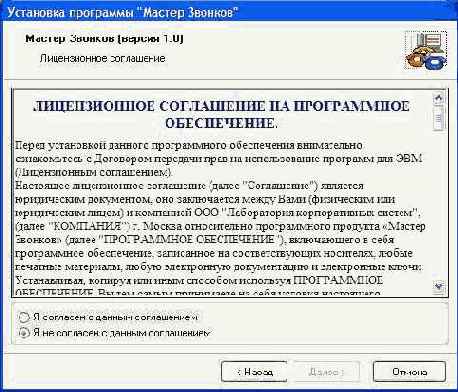Screen dimensions: 458x392
Task: Click the text "(далее "КОМПАНИЯ")" in the license
Action: click(74, 226)
